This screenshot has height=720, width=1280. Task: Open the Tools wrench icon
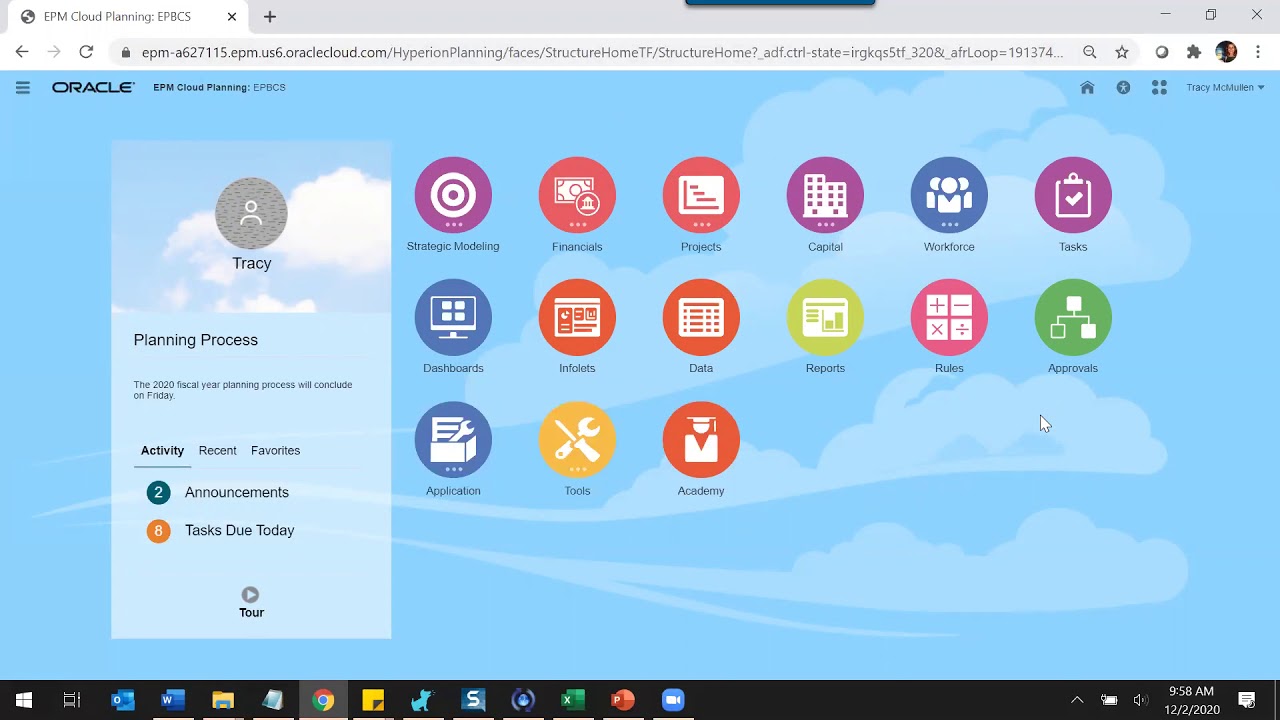[x=577, y=440]
